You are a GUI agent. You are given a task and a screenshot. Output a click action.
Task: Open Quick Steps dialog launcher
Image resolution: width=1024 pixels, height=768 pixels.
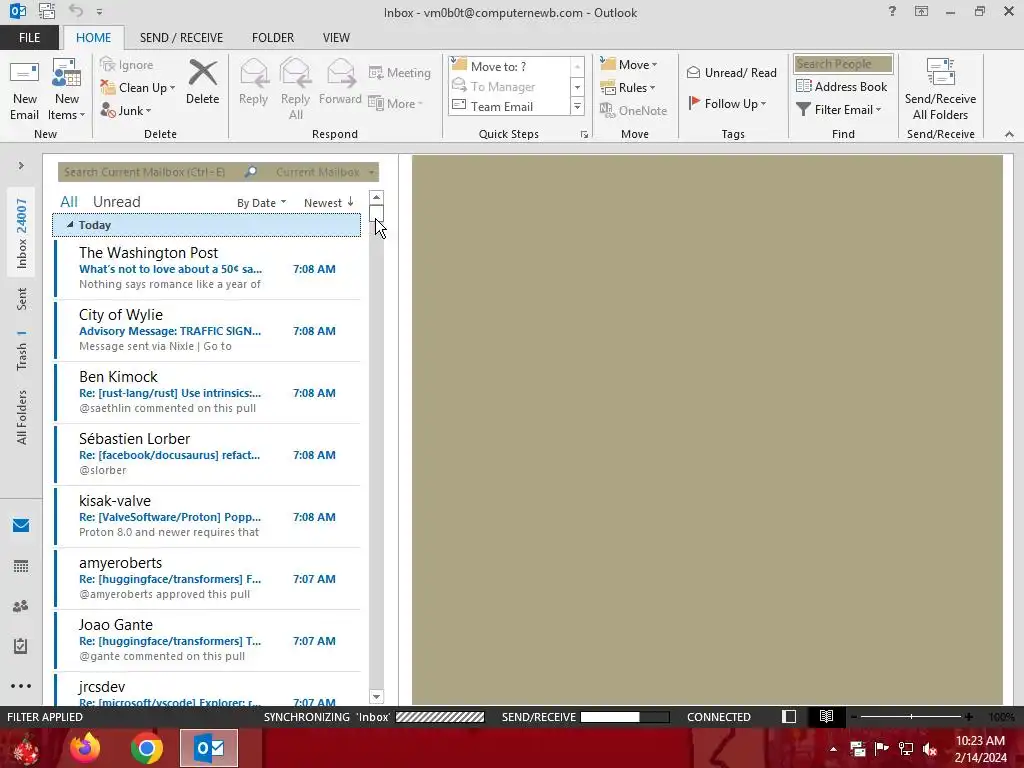[x=584, y=135]
